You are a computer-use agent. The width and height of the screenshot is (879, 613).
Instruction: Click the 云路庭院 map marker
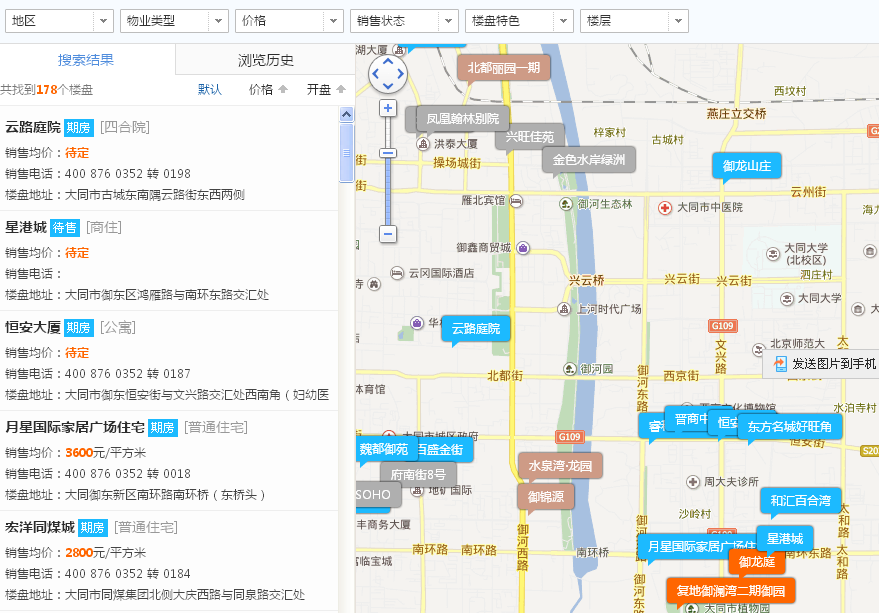[x=475, y=328]
